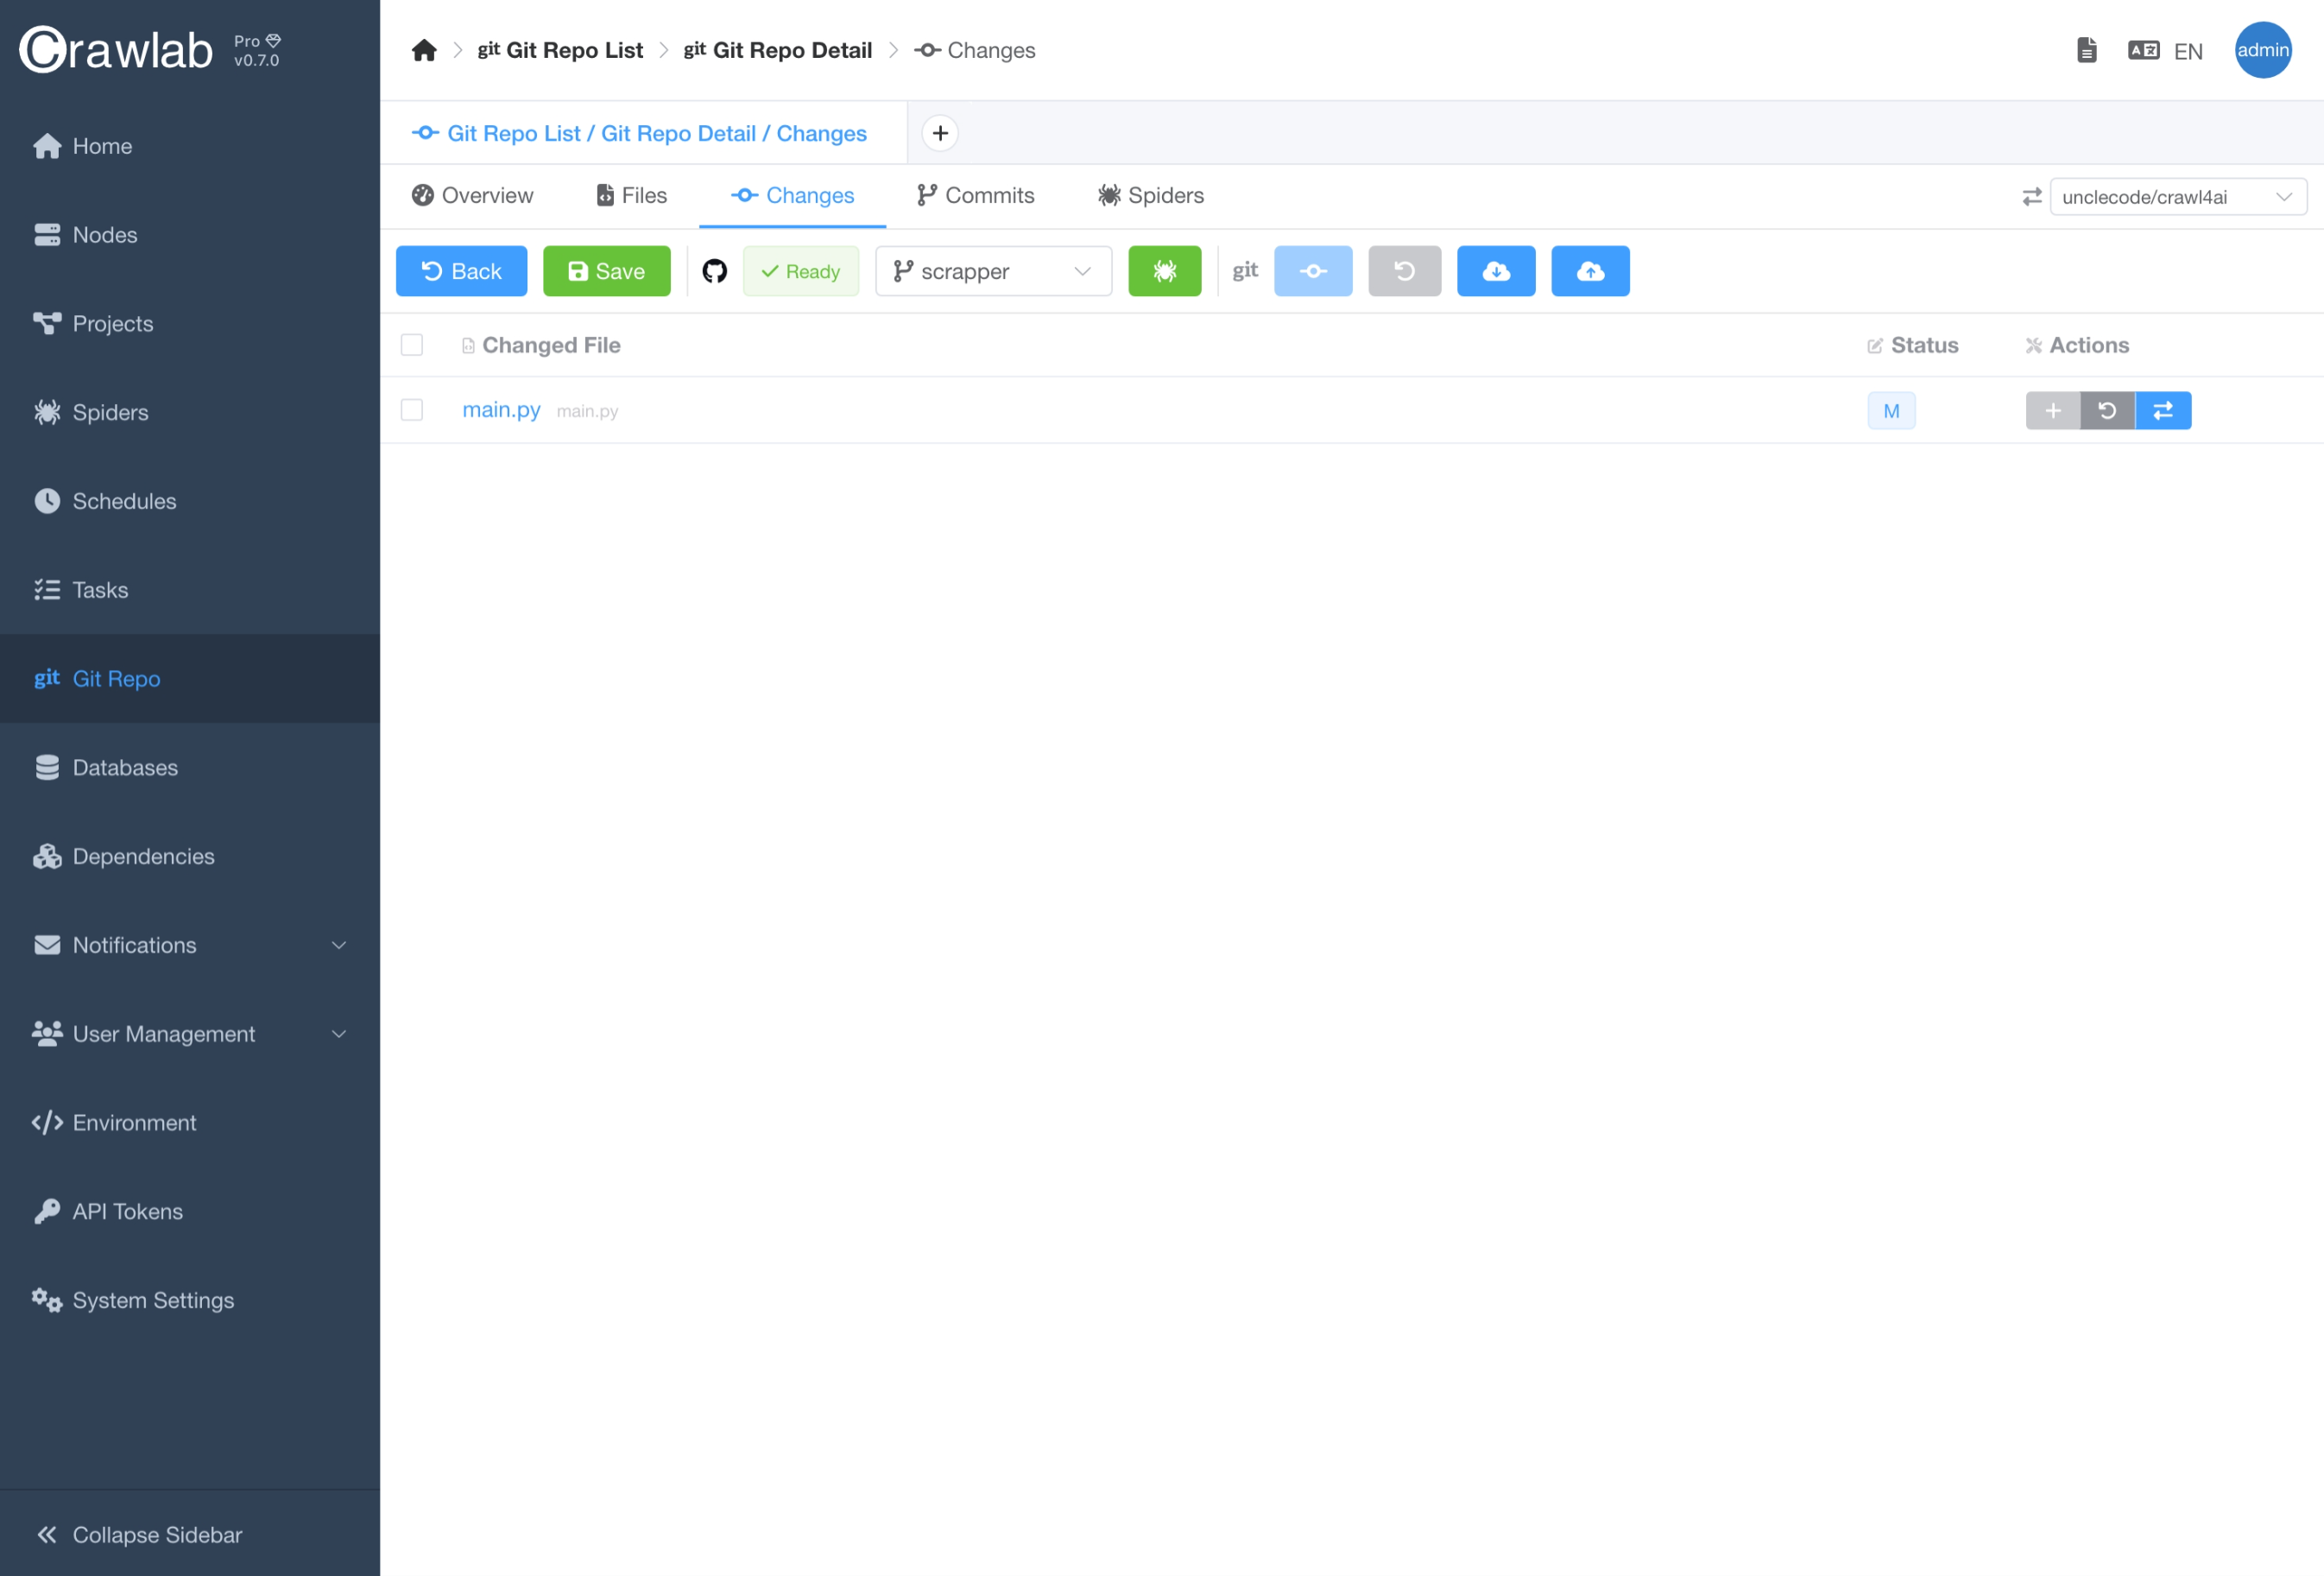Click the rollback icon for main.py row
Image resolution: width=2324 pixels, height=1576 pixels.
pyautogui.click(x=2106, y=410)
